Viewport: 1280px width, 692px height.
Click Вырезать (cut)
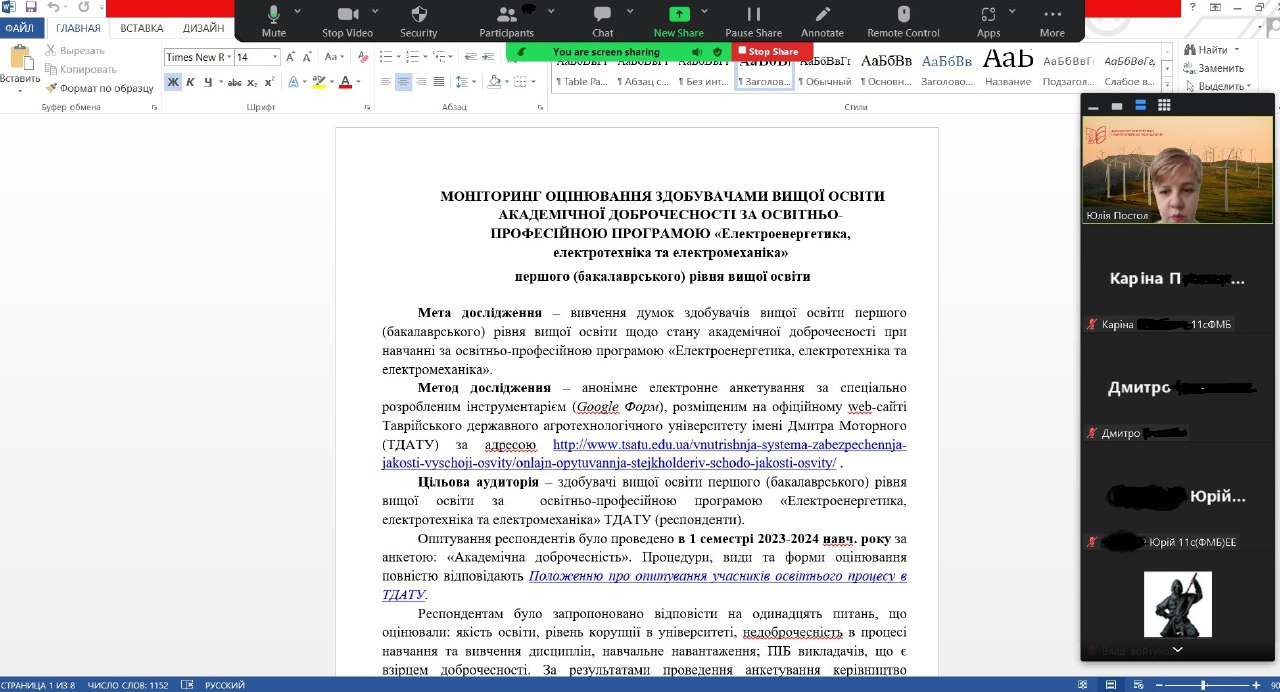click(x=75, y=50)
